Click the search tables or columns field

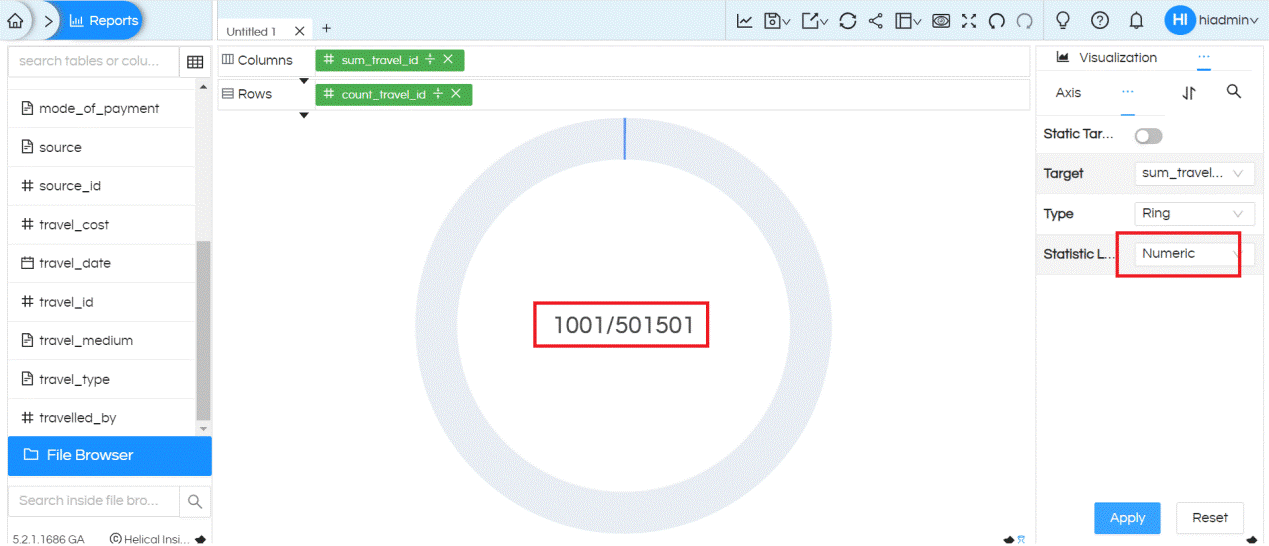(90, 61)
